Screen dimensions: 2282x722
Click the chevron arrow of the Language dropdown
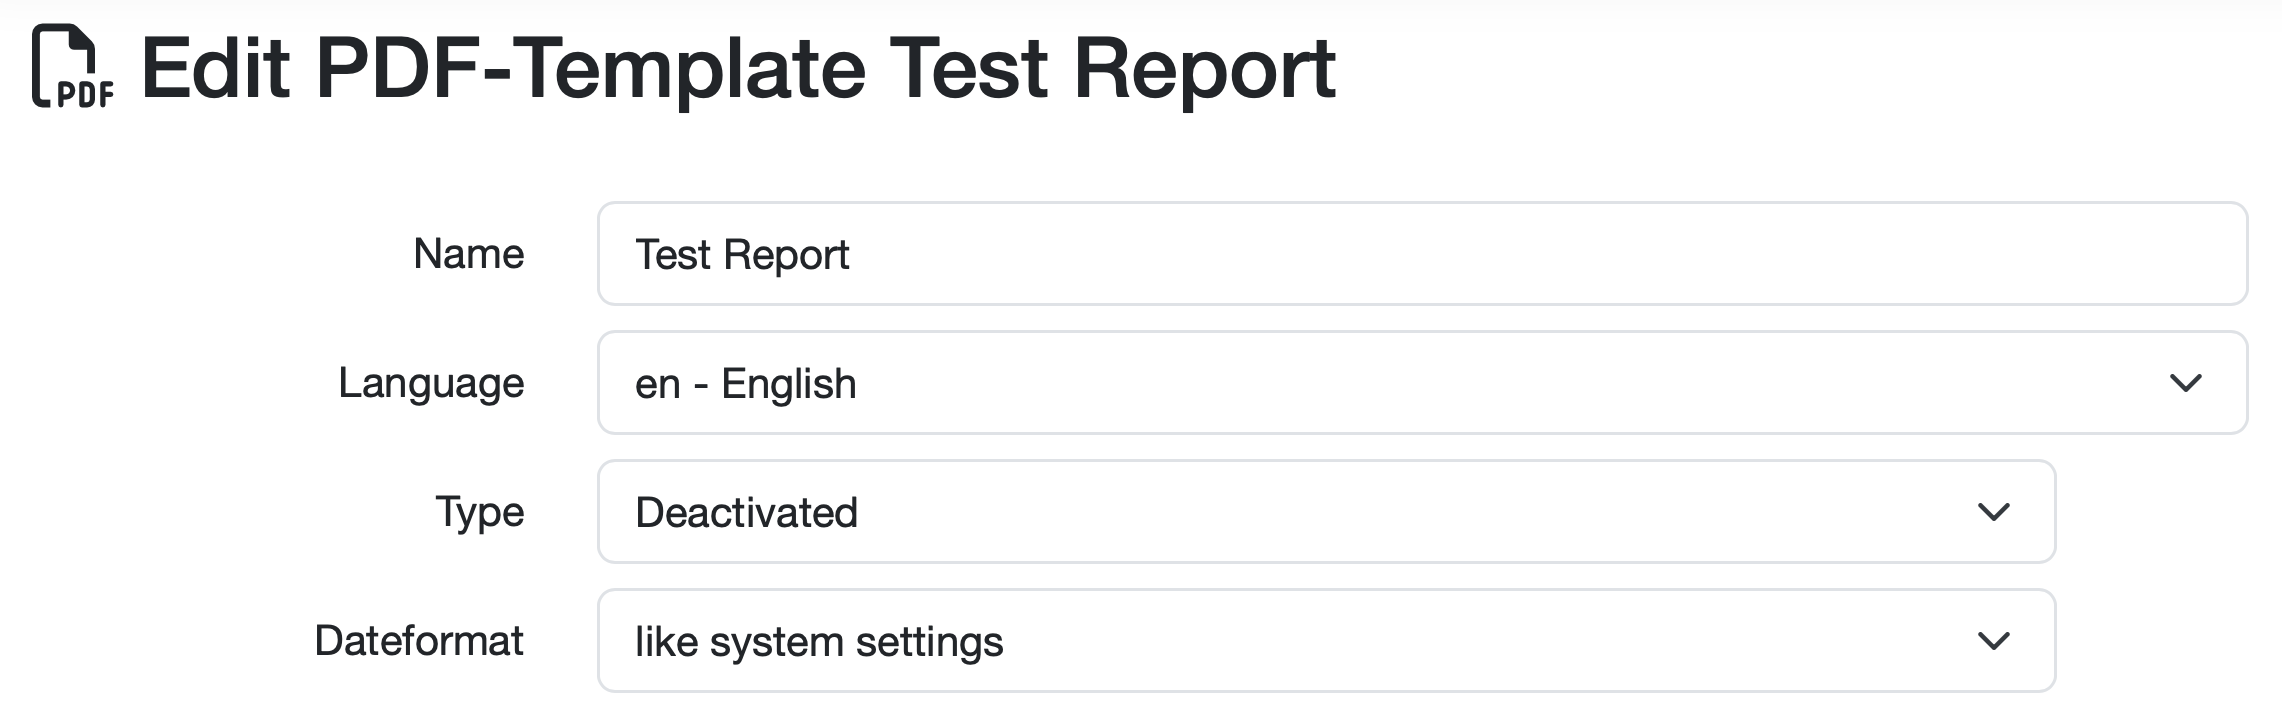point(2185,383)
